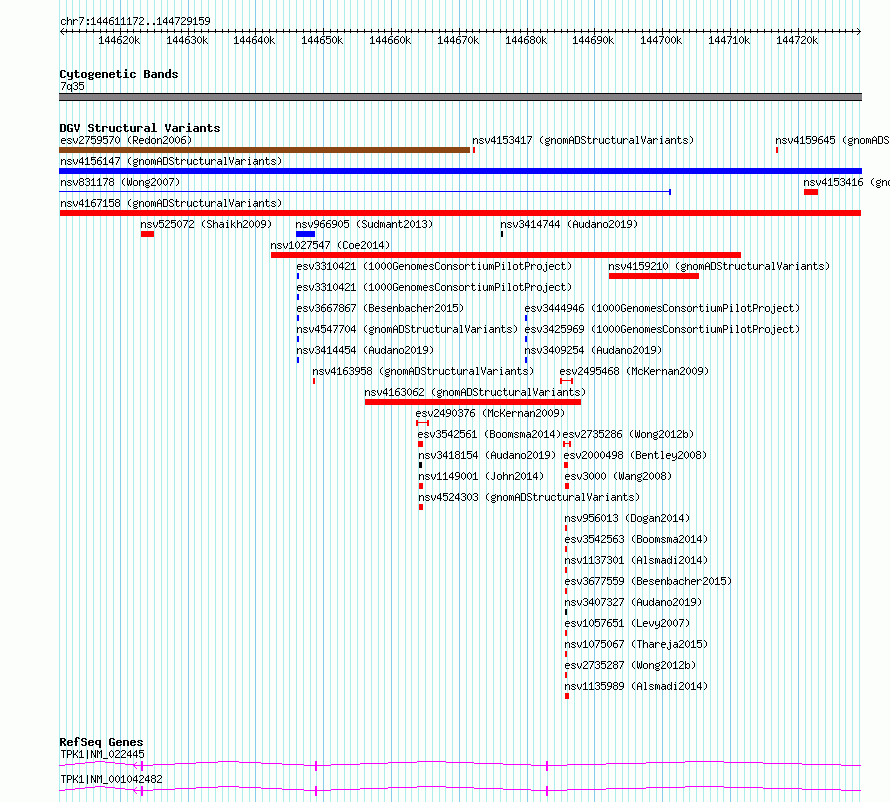
Task: Select nsv4156147 (gnomADStructuralVariants) label
Action: pyautogui.click(x=171, y=161)
